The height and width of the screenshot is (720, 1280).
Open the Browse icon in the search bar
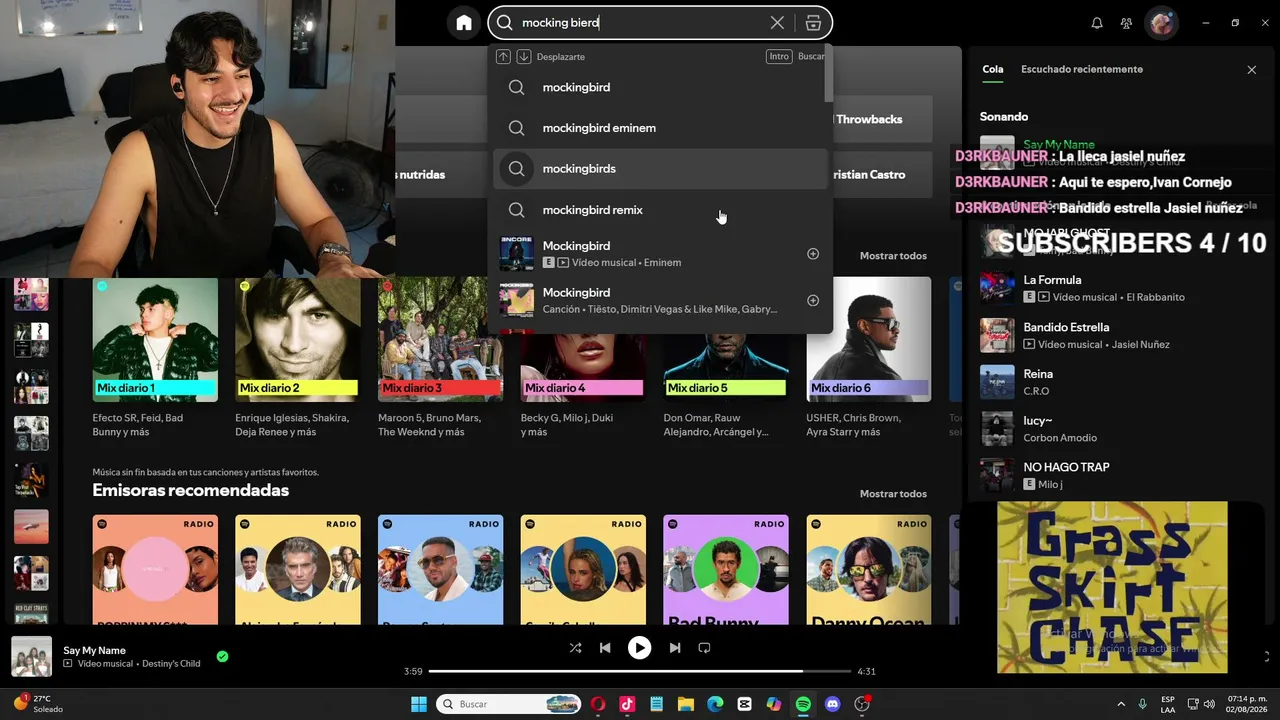[x=813, y=23]
